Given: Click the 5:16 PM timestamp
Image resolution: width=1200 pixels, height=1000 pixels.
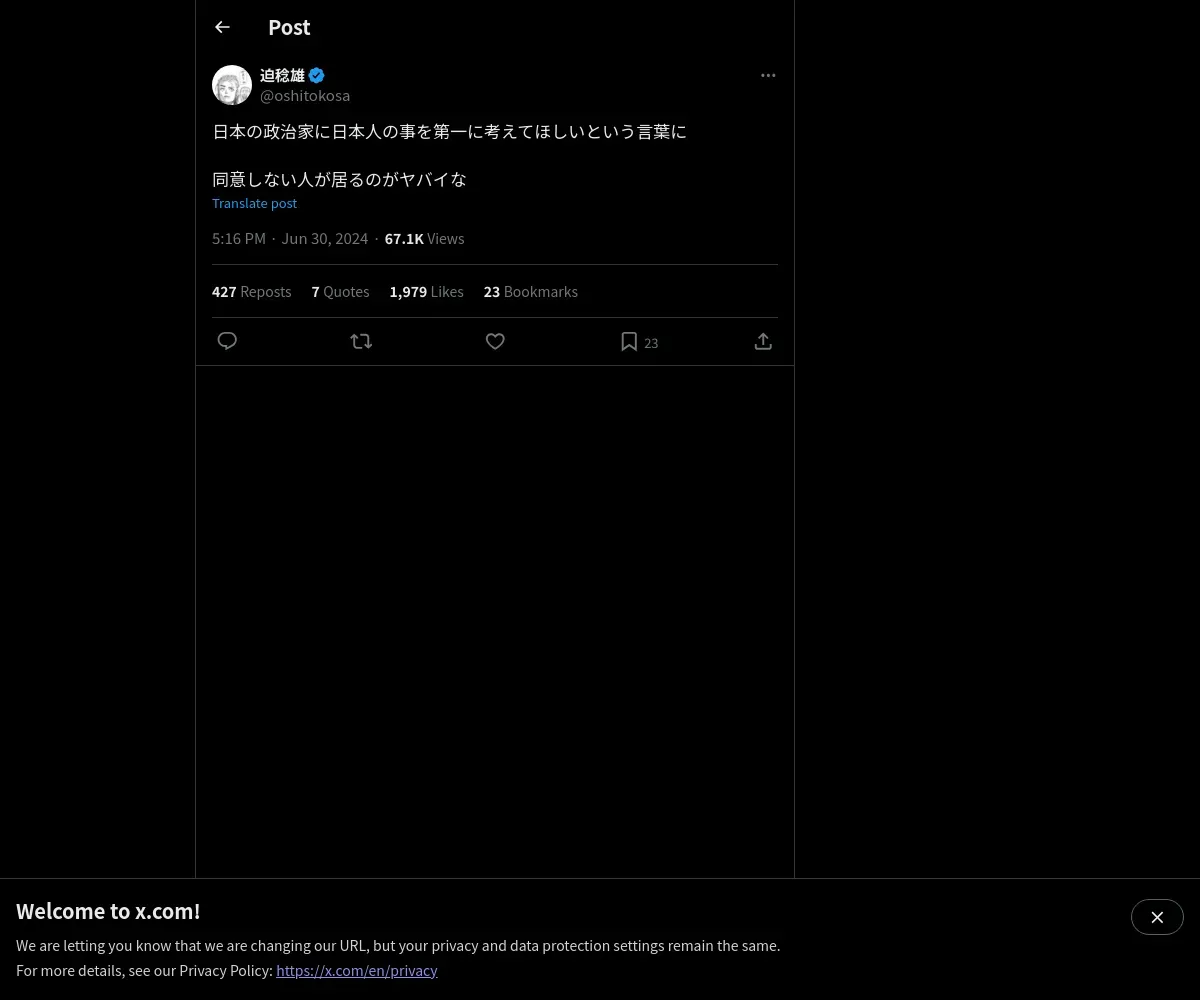Looking at the screenshot, I should click(x=239, y=238).
